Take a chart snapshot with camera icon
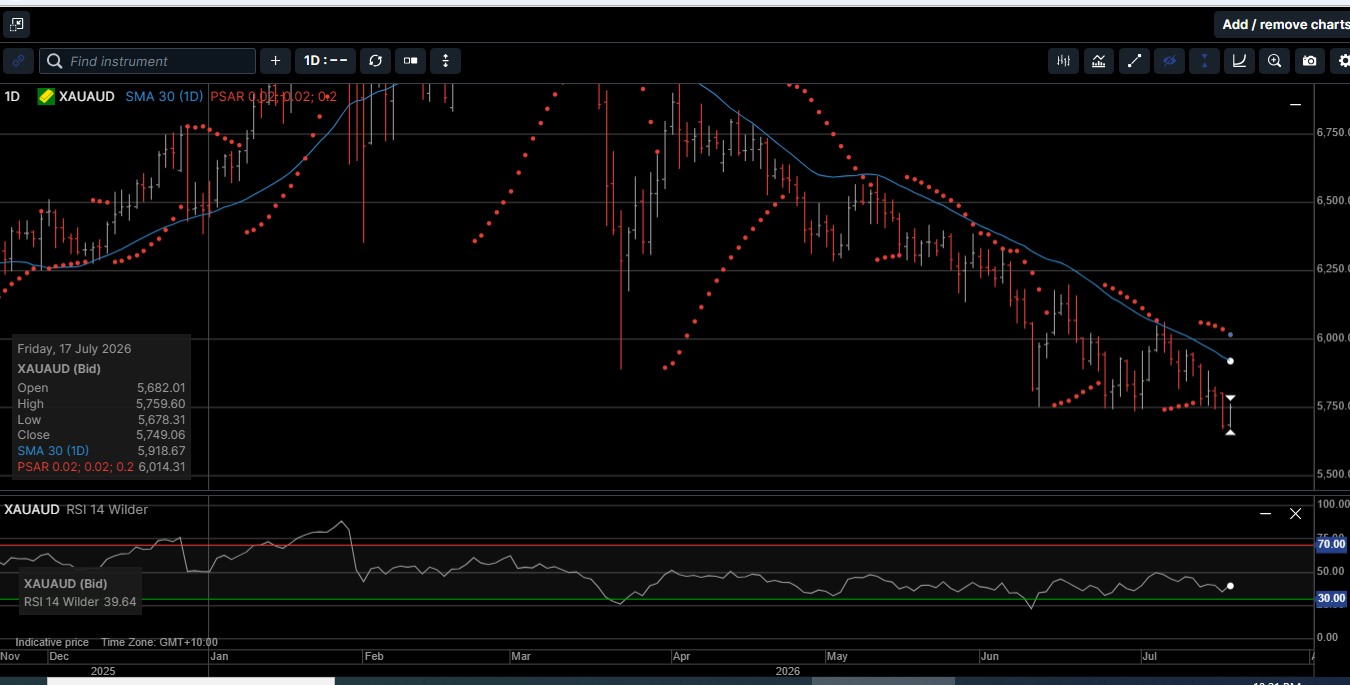 click(x=1309, y=61)
